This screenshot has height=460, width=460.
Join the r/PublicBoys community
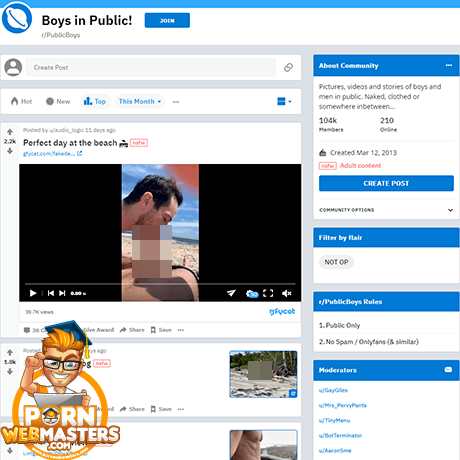[167, 20]
